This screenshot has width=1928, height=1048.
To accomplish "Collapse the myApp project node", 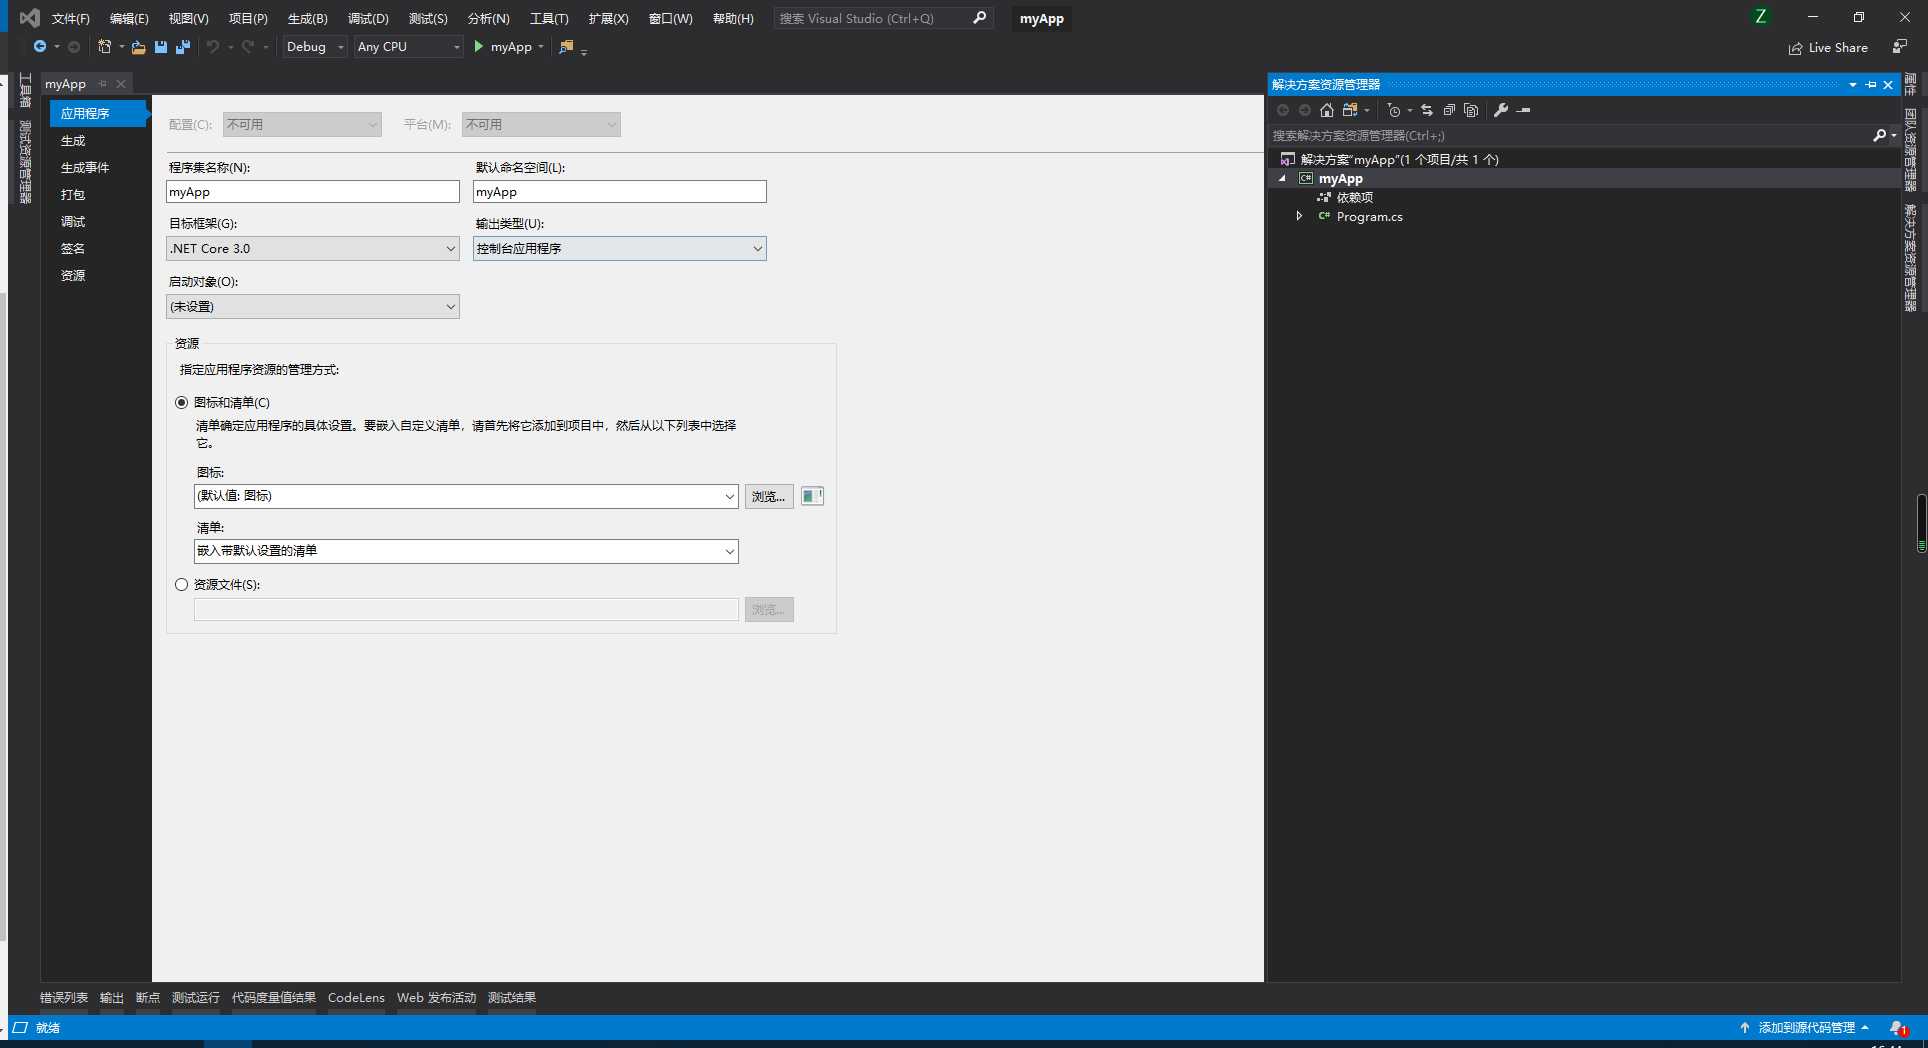I will coord(1283,178).
